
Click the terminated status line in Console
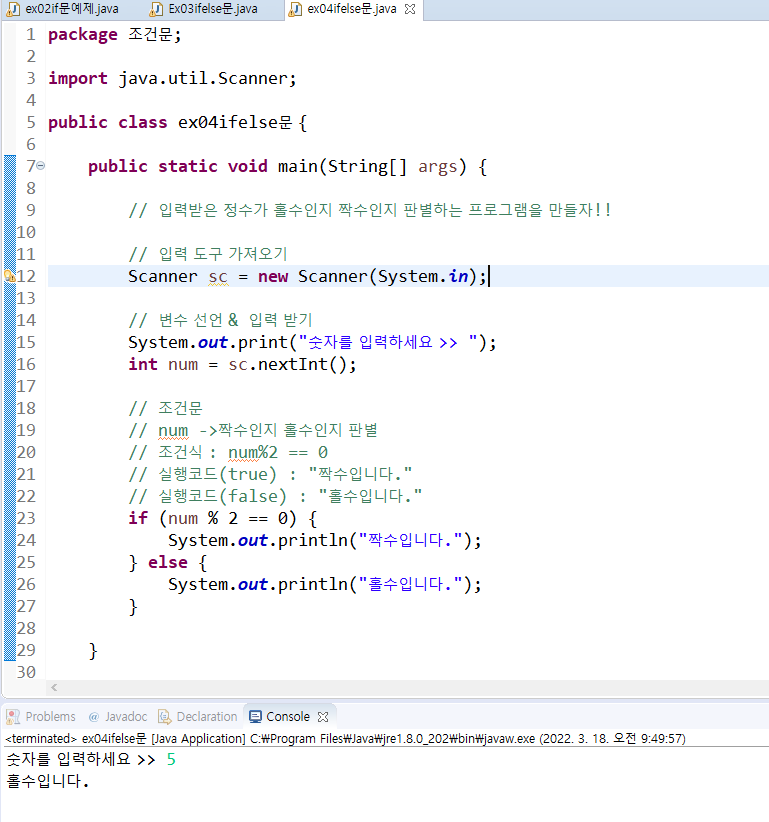click(x=345, y=739)
